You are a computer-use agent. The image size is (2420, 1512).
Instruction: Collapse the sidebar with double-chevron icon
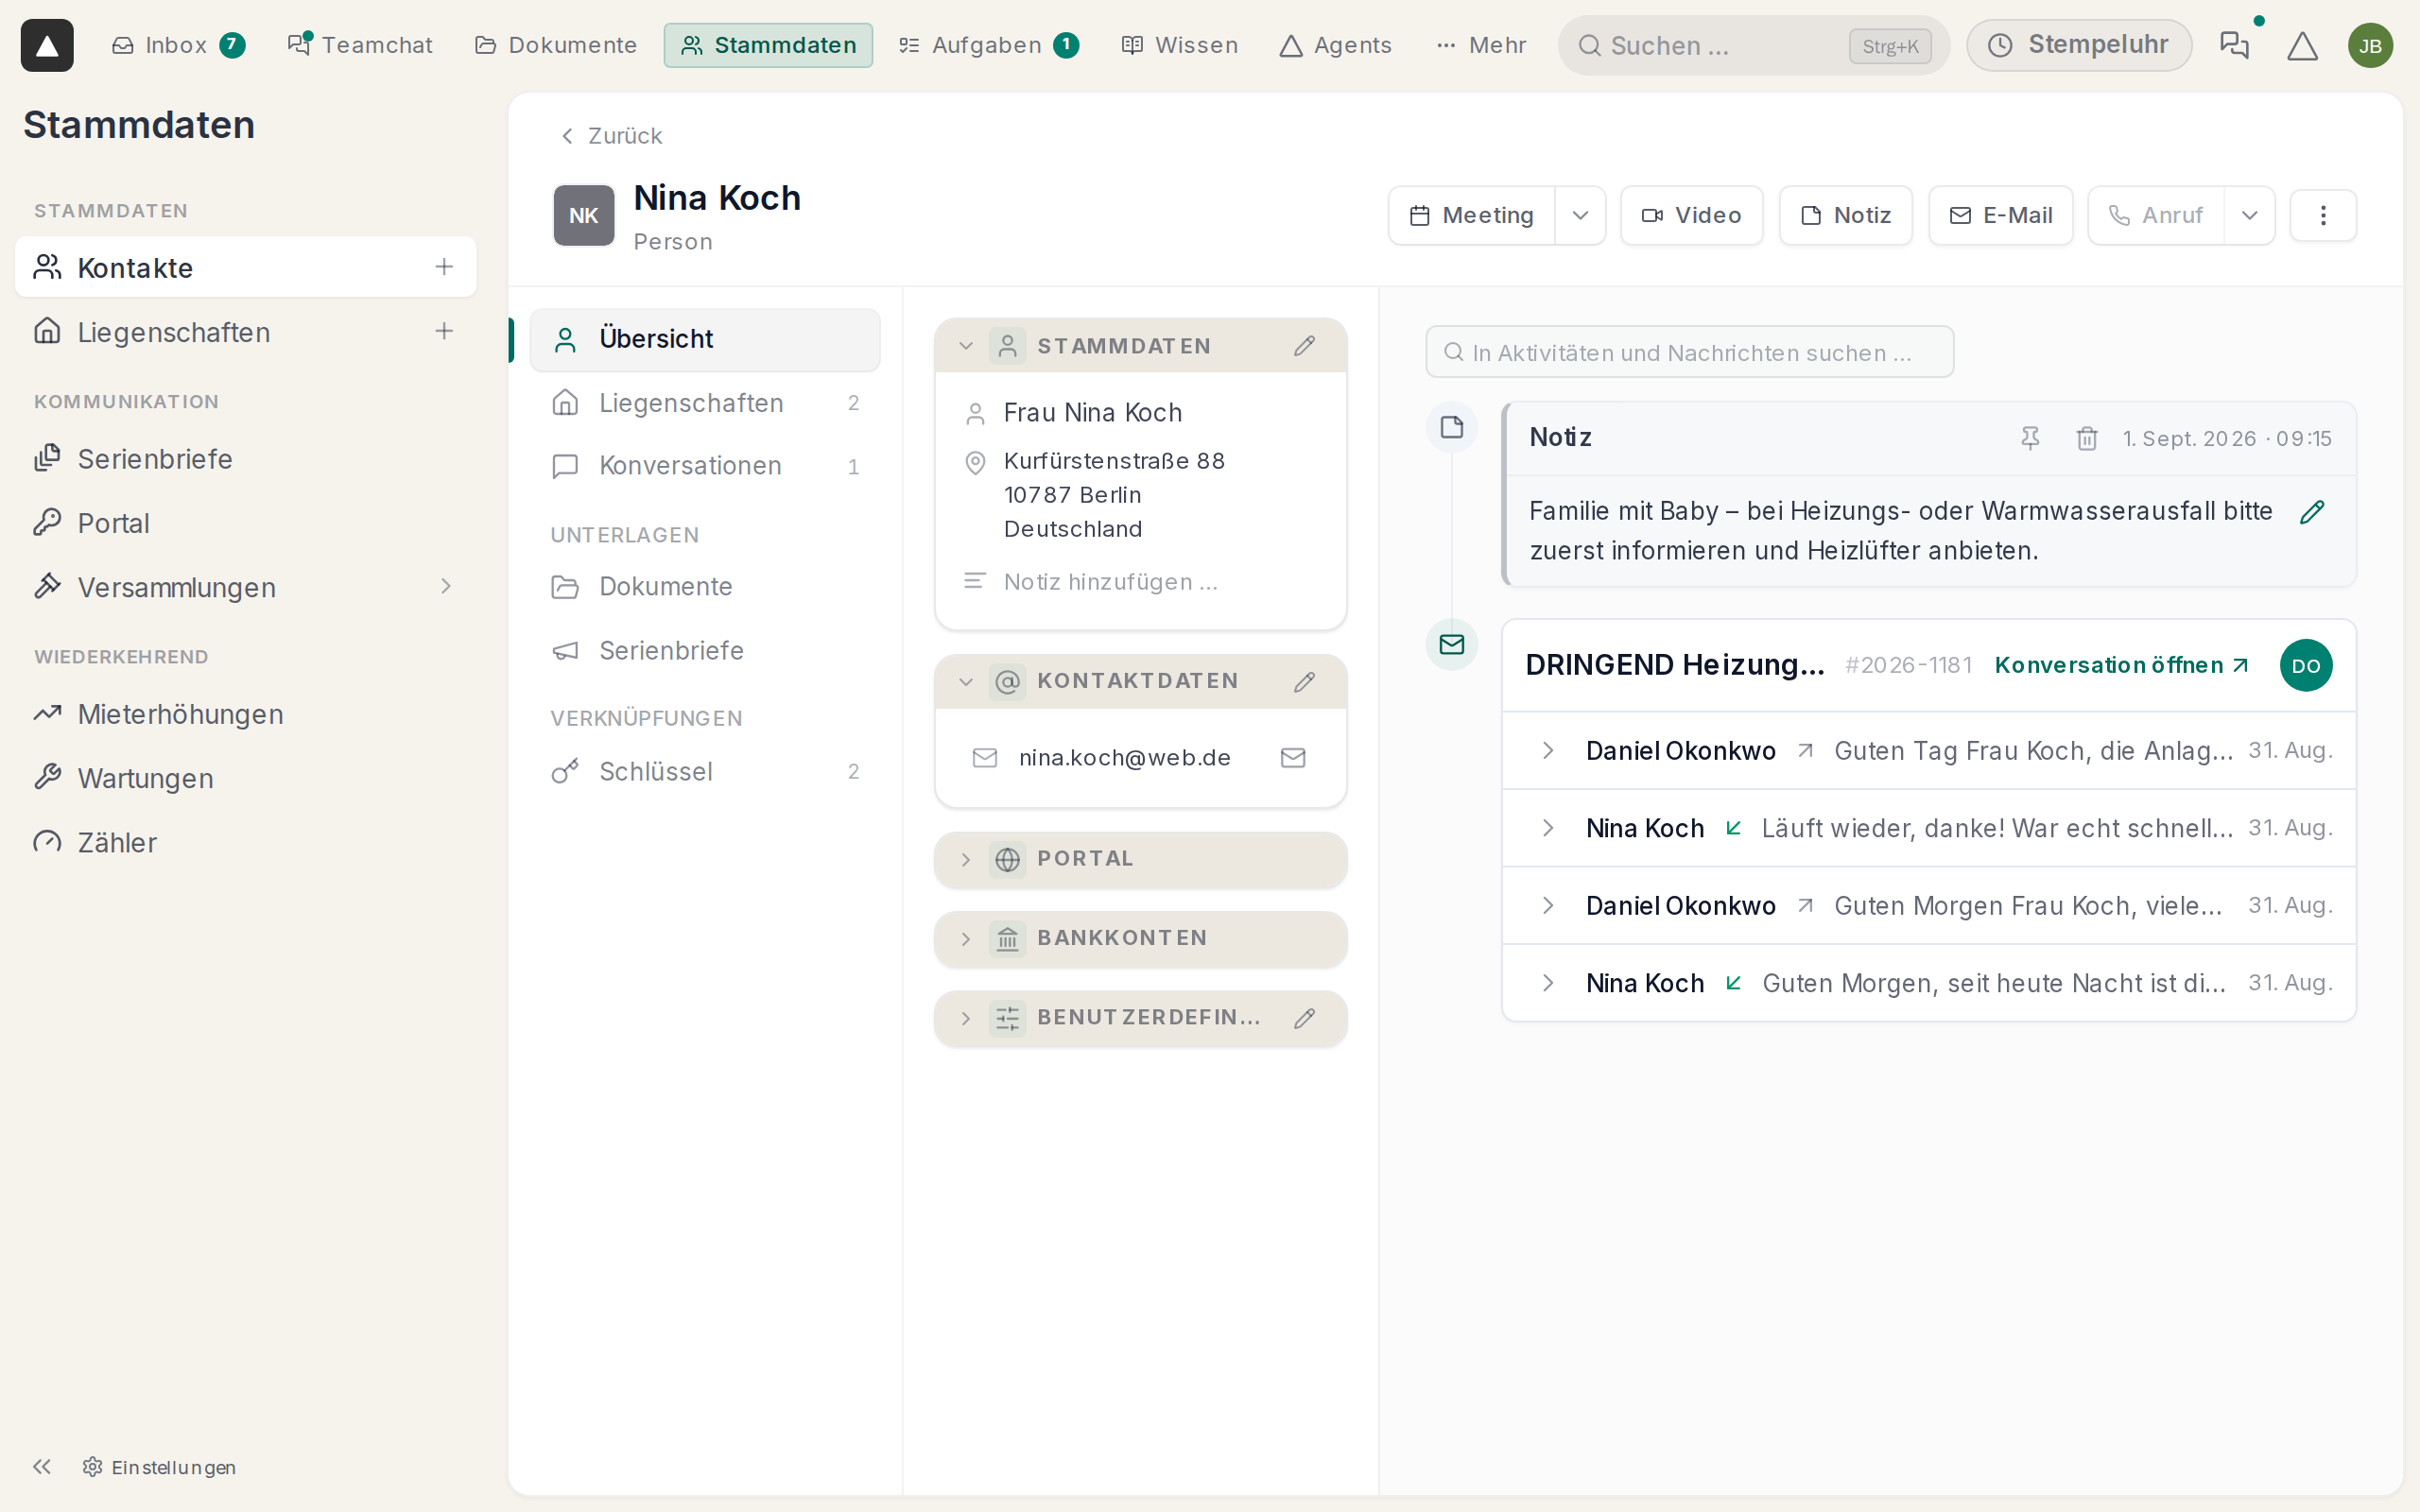(x=42, y=1466)
